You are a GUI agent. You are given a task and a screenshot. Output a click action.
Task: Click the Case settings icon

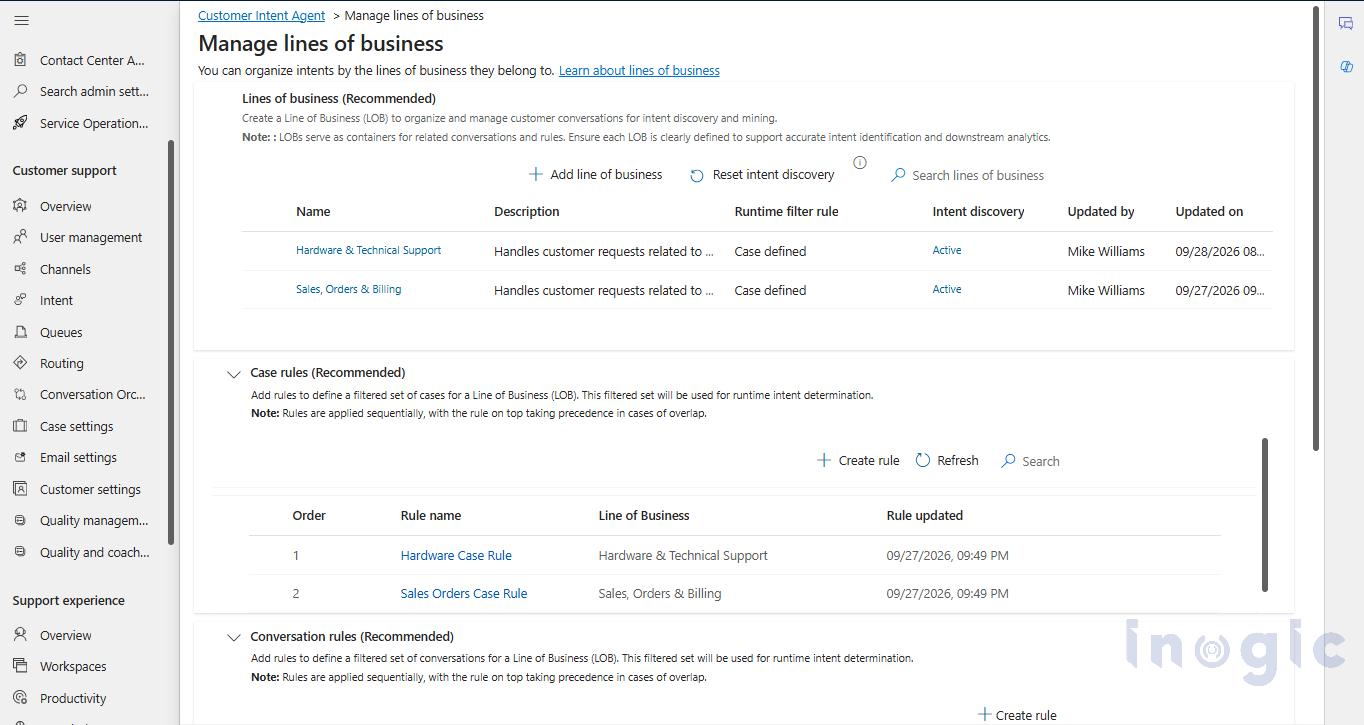click(x=20, y=426)
